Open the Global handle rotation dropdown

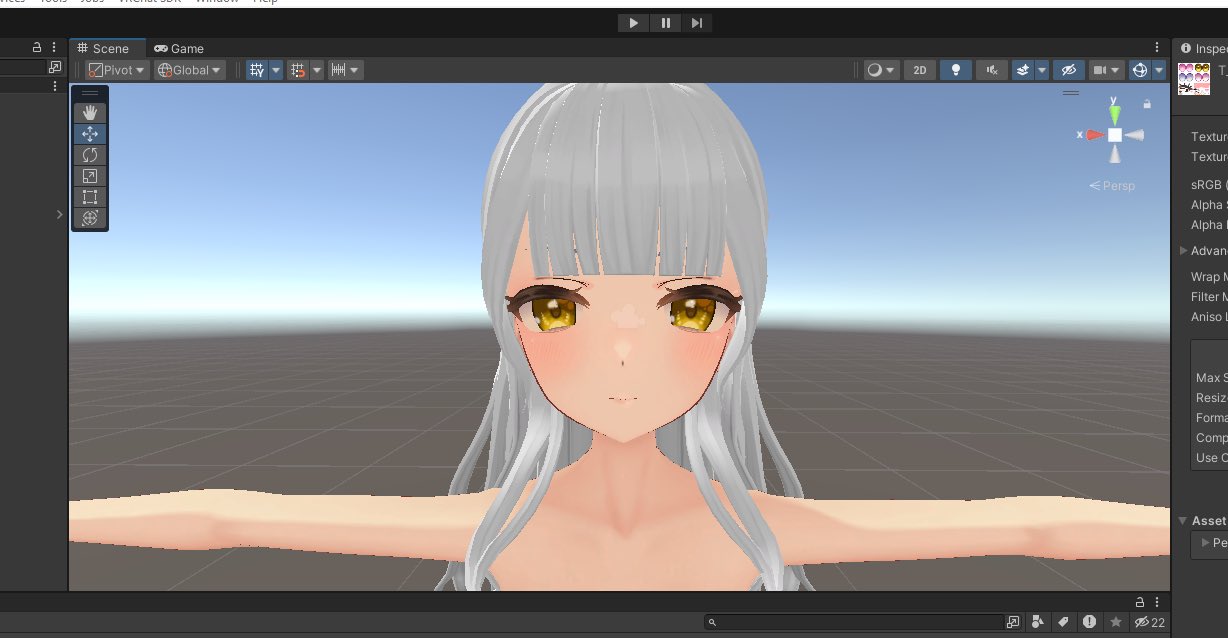(x=189, y=70)
